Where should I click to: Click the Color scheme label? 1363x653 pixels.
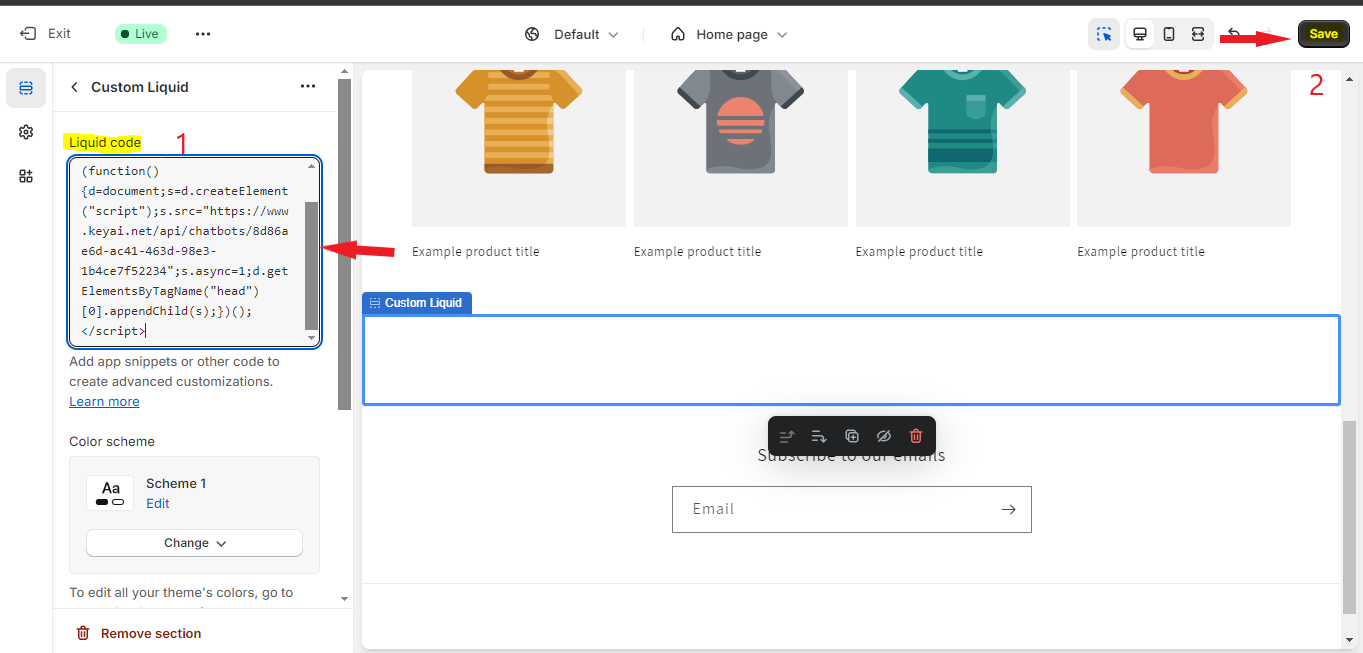pos(112,441)
